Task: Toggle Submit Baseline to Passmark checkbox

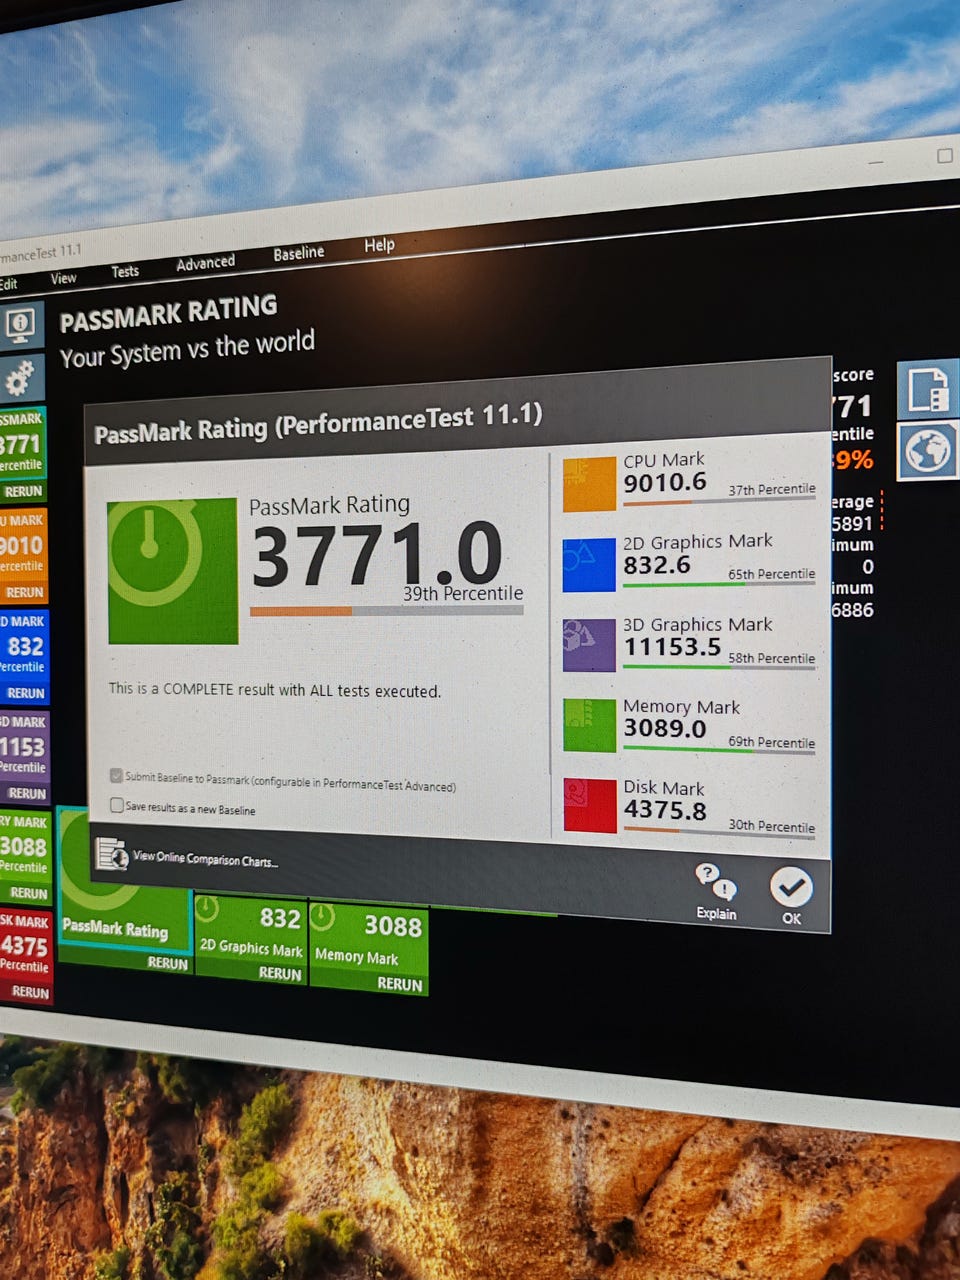Action: point(116,775)
